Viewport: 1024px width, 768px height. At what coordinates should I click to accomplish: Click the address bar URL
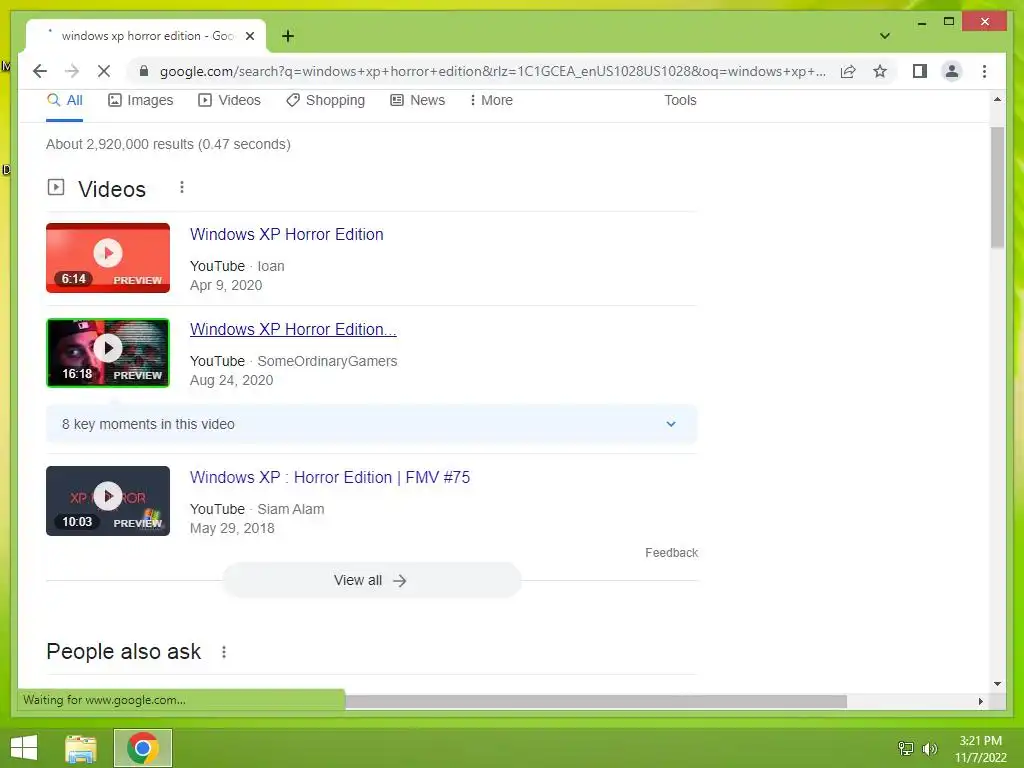click(492, 71)
